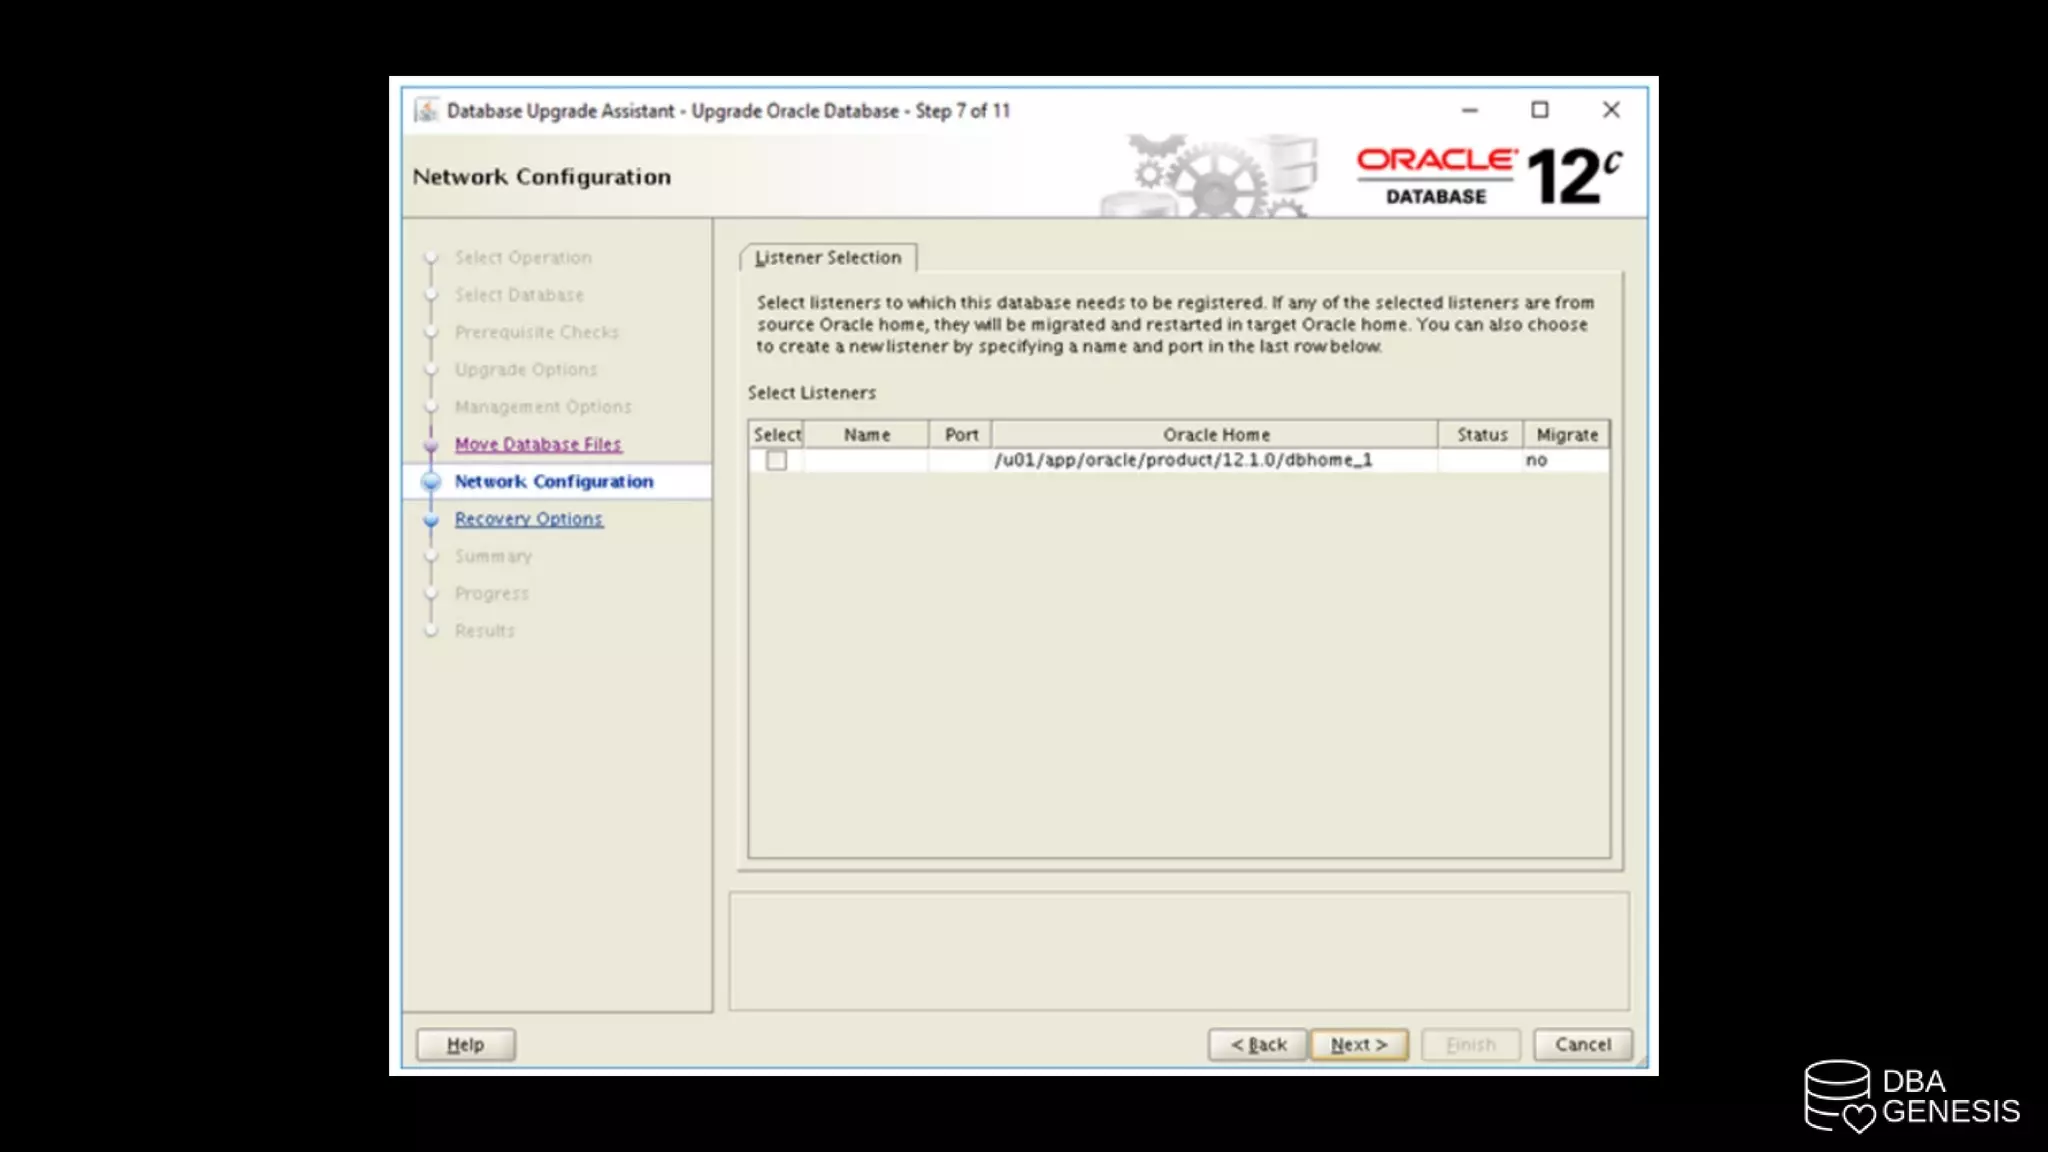
Task: Click the listener Port cell
Action: tap(960, 460)
